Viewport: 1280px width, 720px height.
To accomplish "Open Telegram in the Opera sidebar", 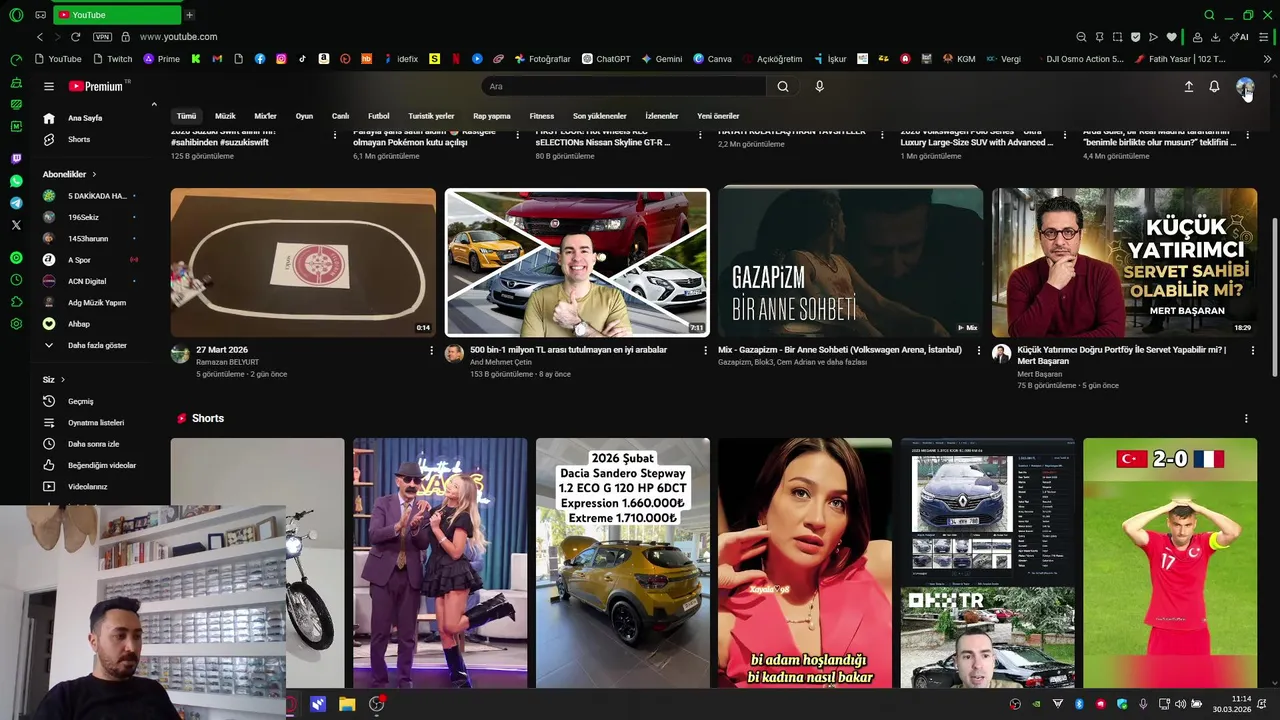I will pos(16,203).
